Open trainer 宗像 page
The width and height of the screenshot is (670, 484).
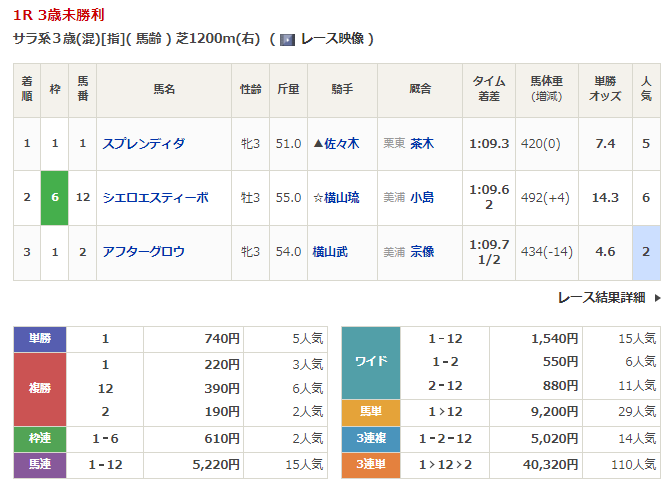(x=421, y=251)
